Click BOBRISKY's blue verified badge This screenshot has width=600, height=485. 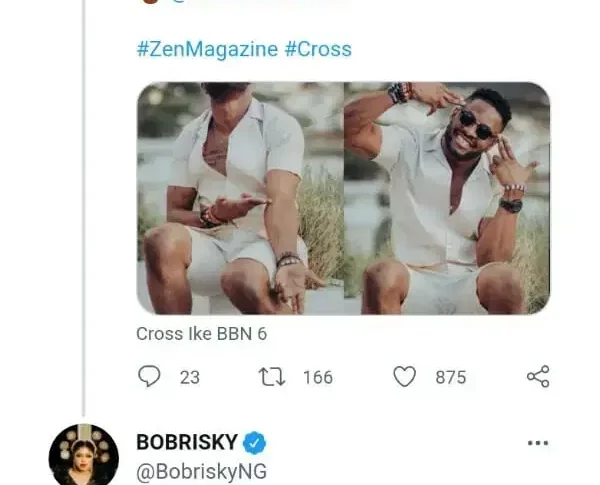[255, 443]
